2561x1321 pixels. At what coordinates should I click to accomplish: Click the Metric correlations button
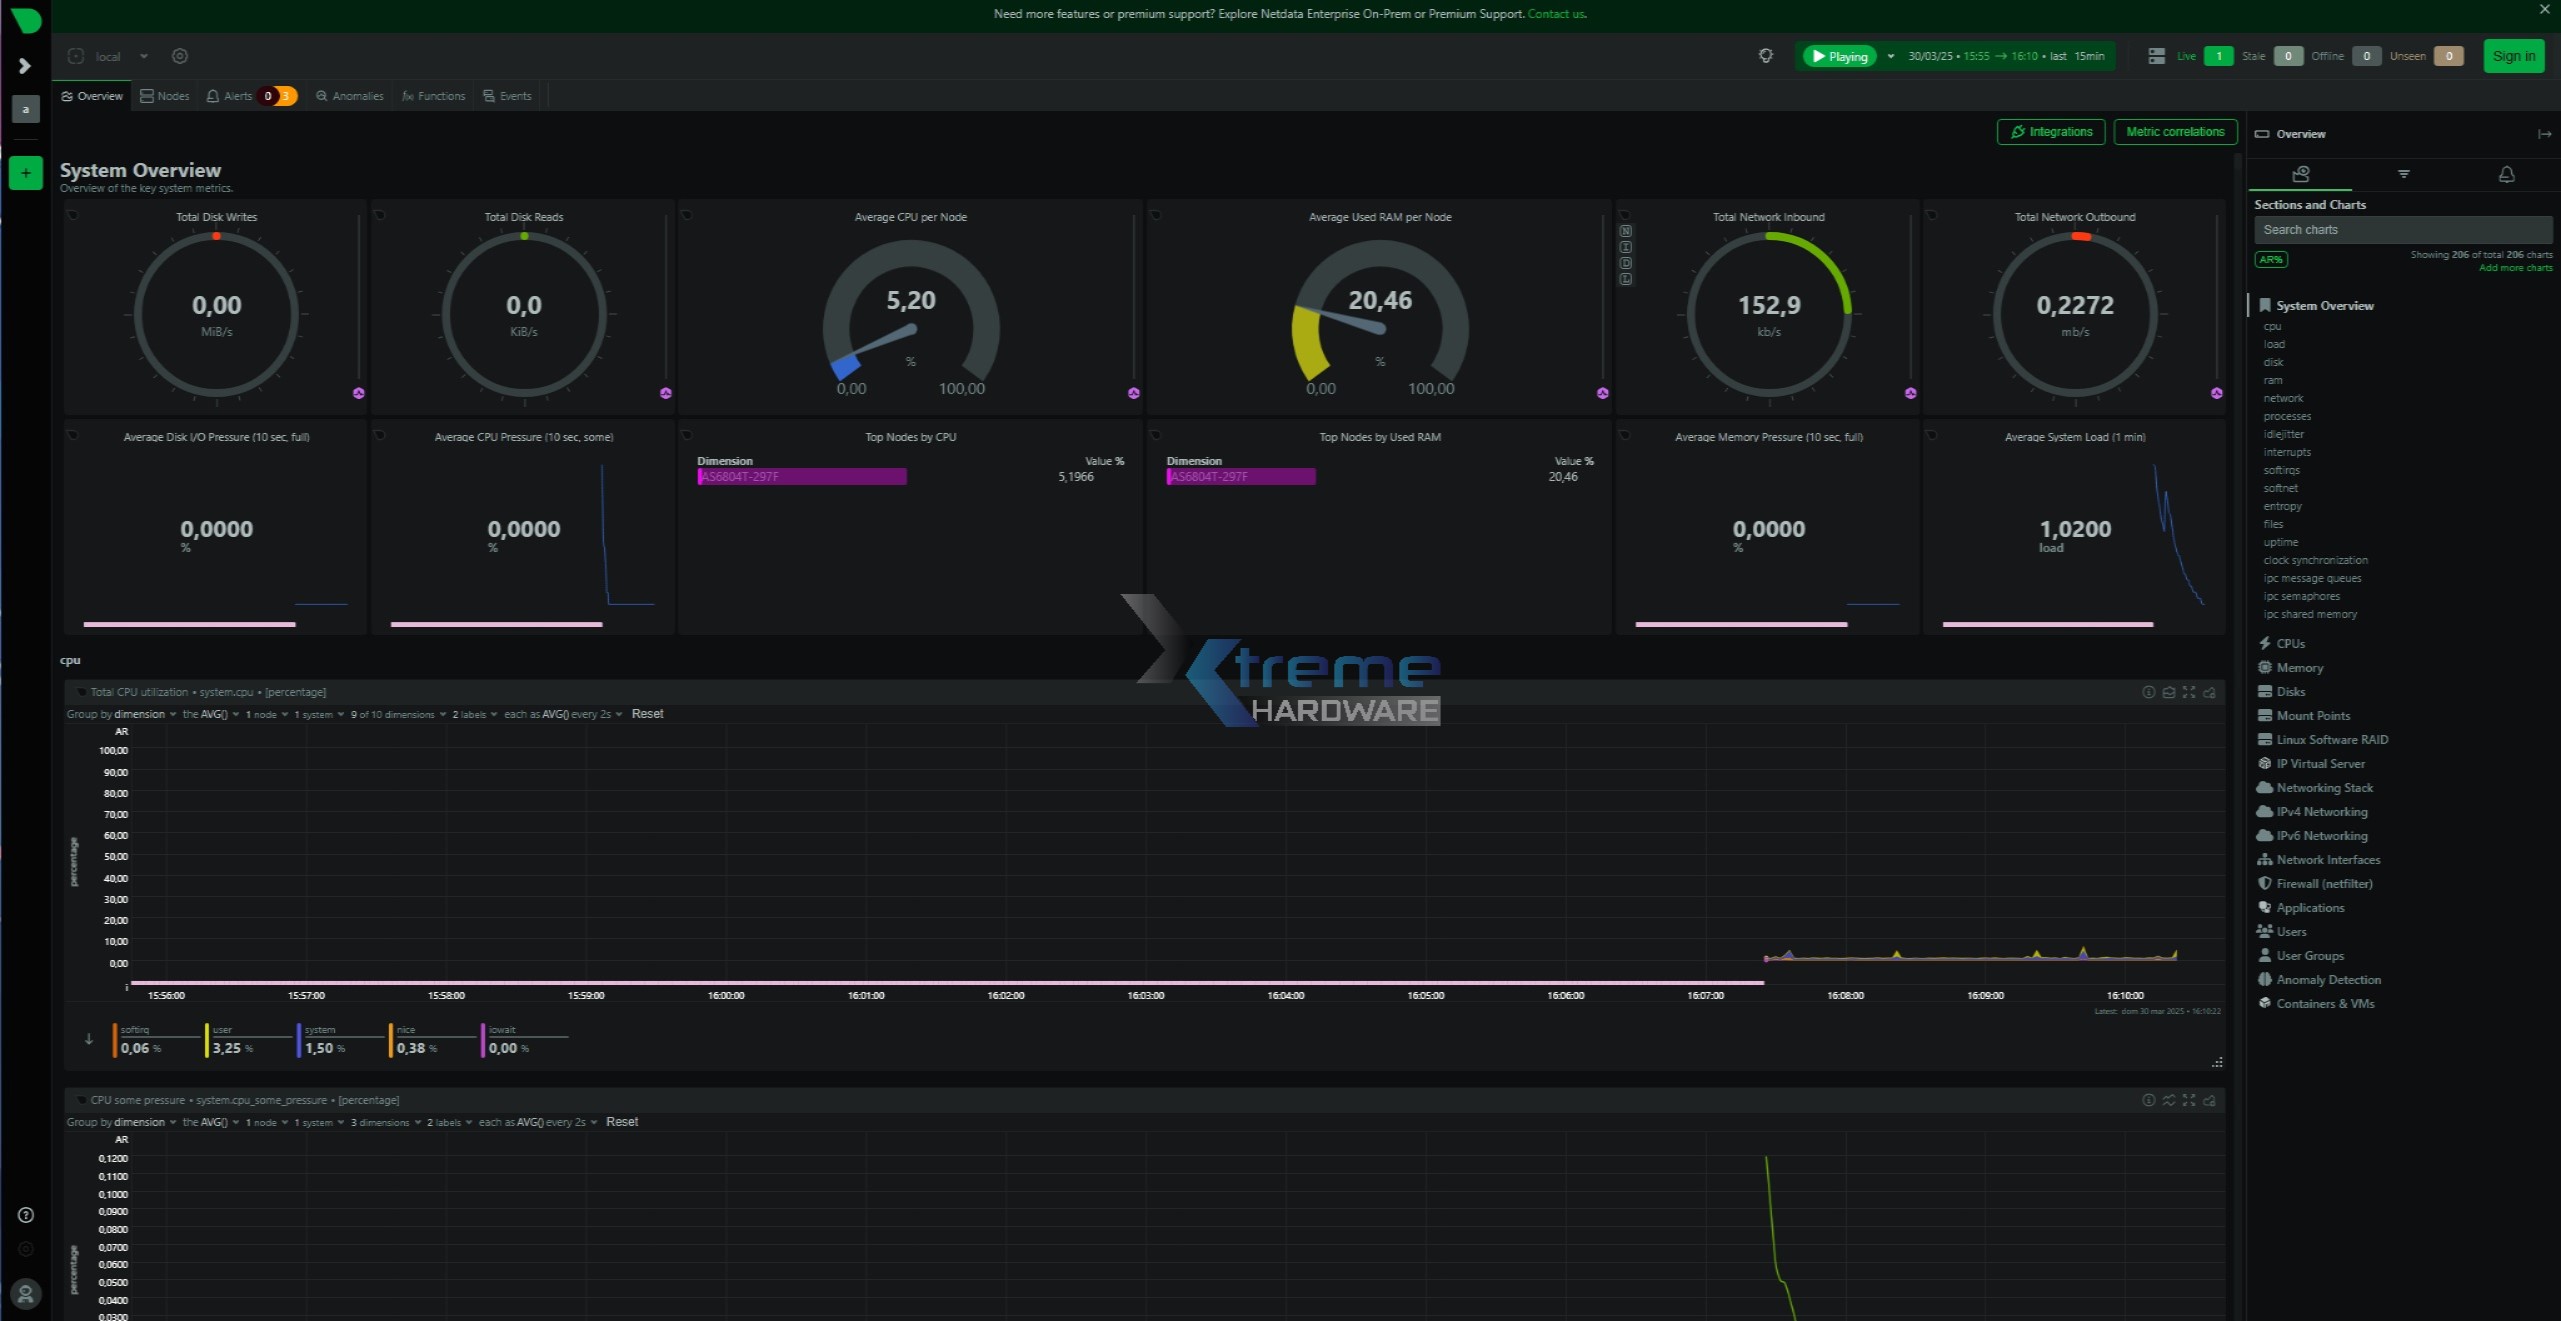pyautogui.click(x=2175, y=132)
